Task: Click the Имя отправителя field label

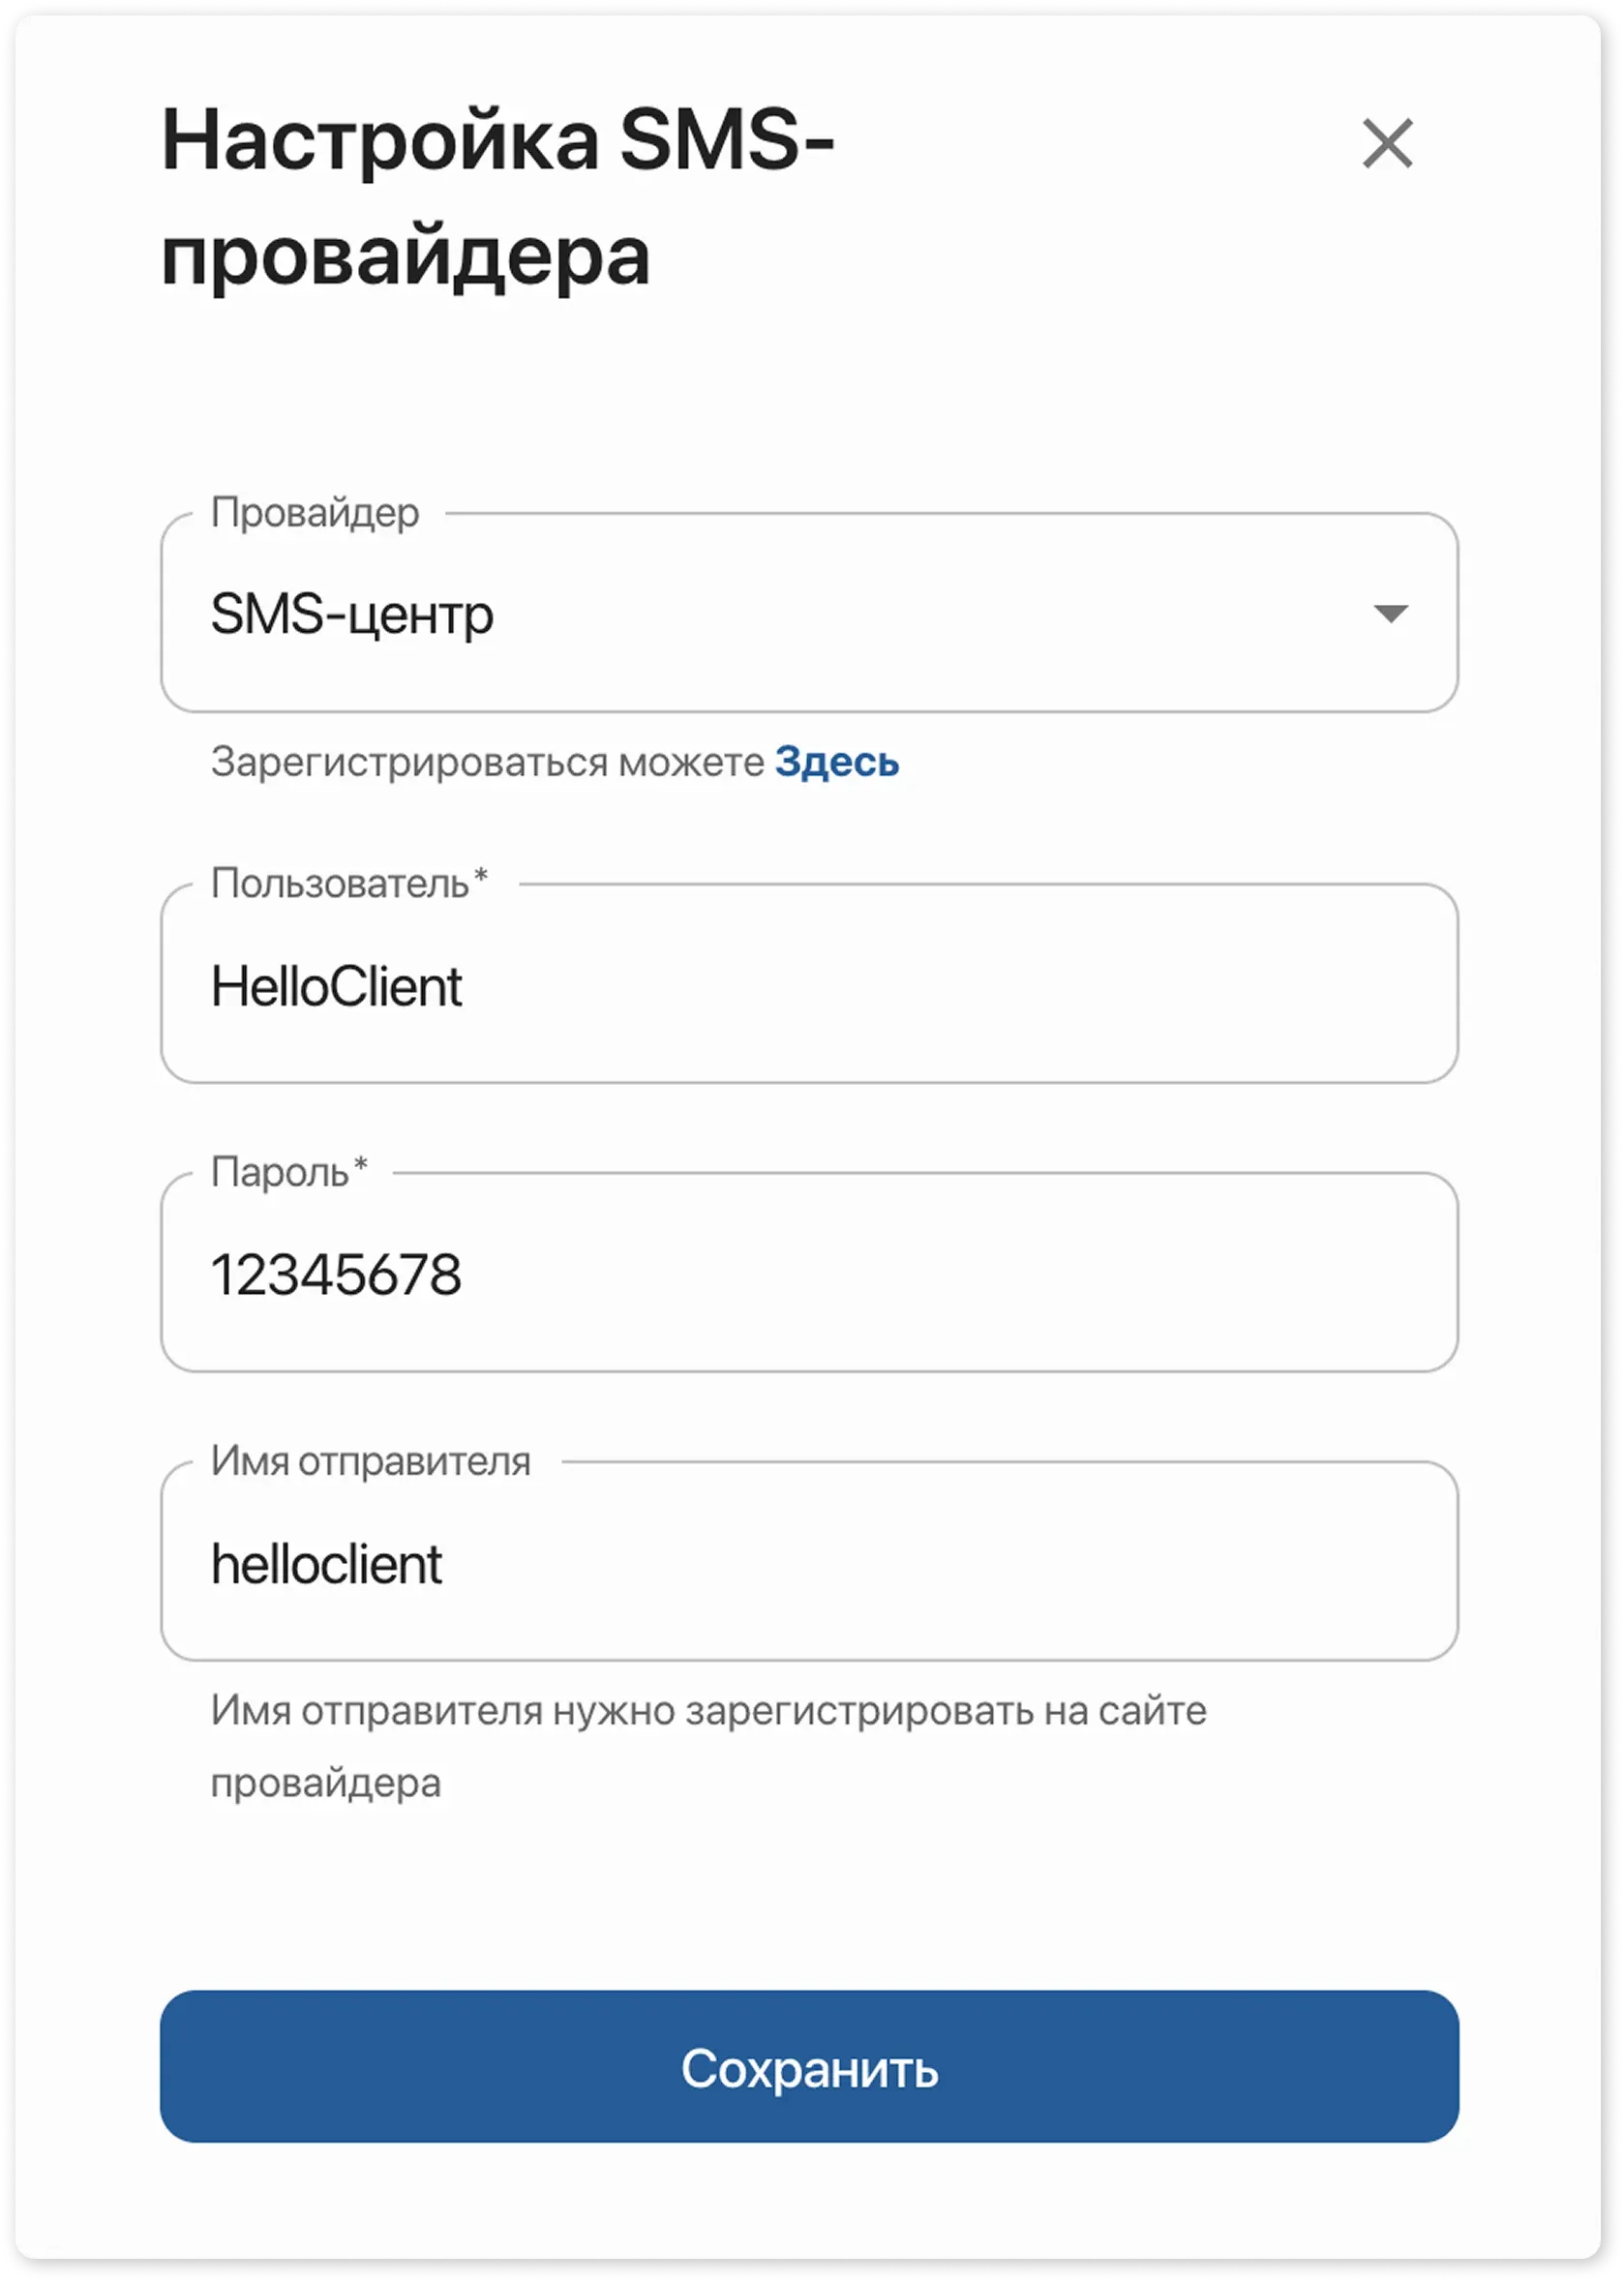Action: coord(370,1461)
